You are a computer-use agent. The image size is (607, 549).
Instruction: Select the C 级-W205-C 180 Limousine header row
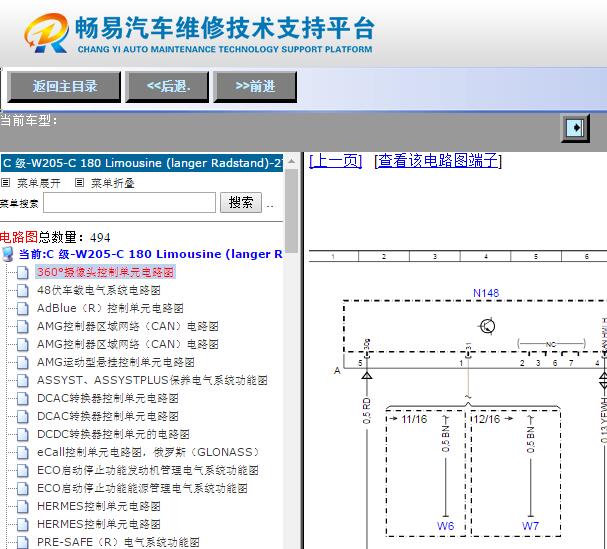coord(142,163)
